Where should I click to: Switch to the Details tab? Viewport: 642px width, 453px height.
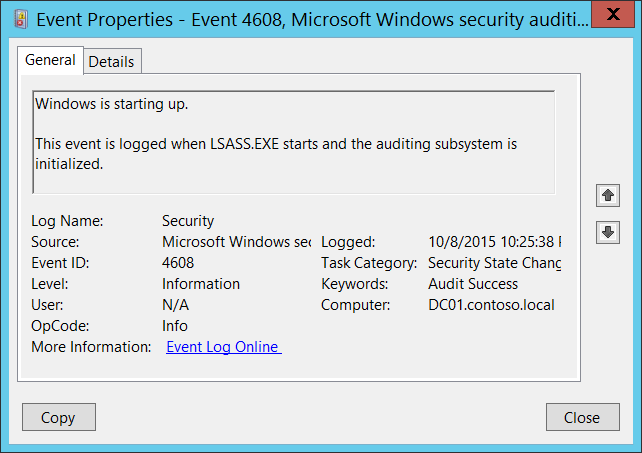tap(111, 61)
